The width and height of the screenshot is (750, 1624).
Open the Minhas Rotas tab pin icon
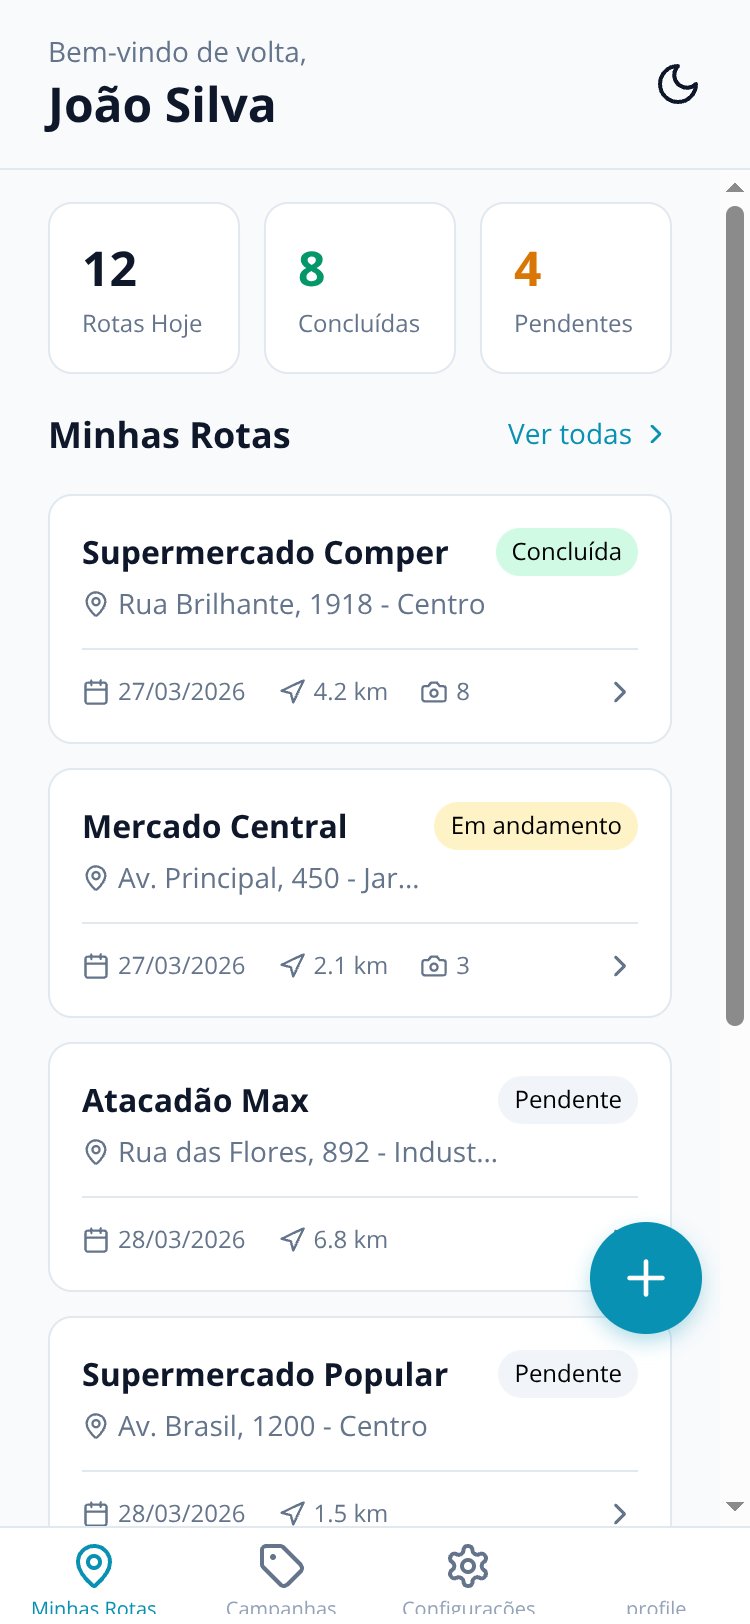[94, 1566]
